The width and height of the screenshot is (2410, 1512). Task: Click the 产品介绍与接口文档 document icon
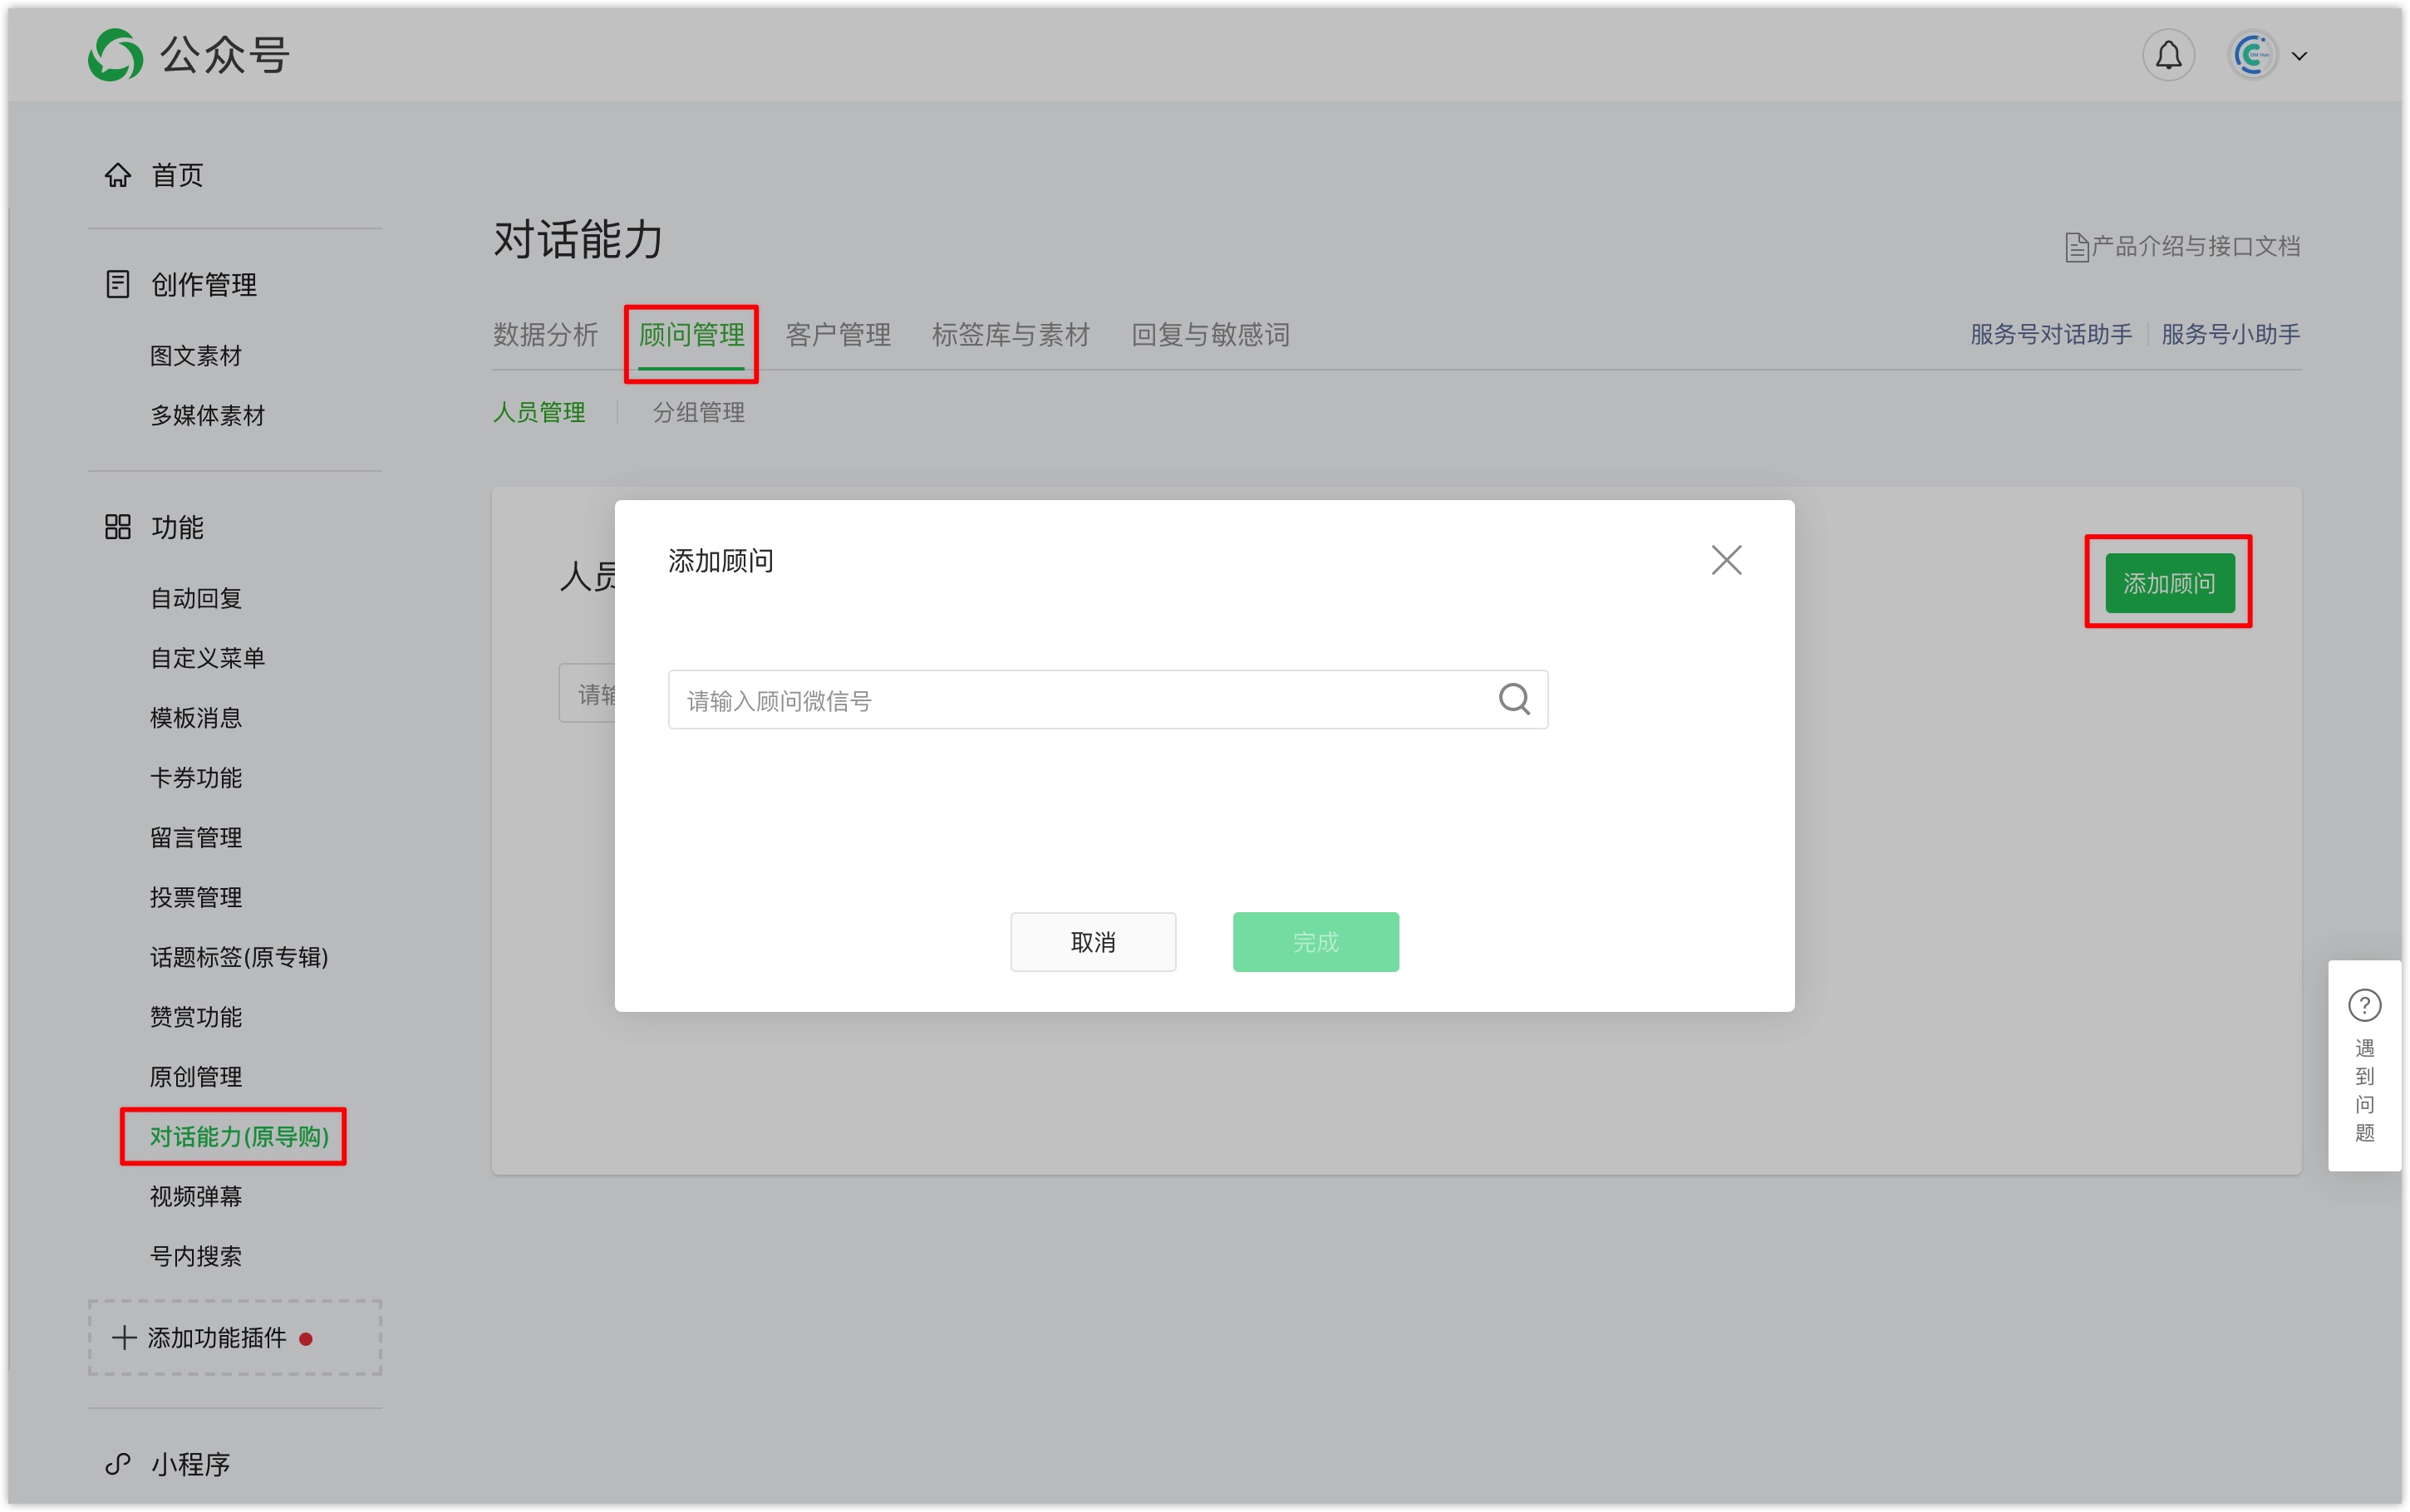point(2076,246)
